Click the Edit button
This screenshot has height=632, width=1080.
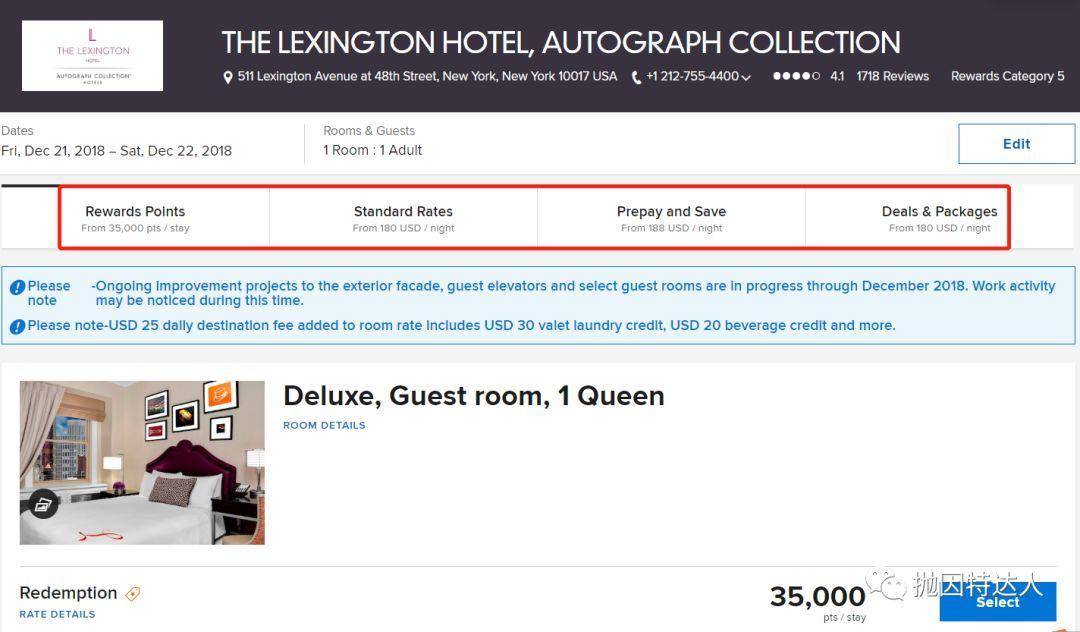coord(1016,144)
